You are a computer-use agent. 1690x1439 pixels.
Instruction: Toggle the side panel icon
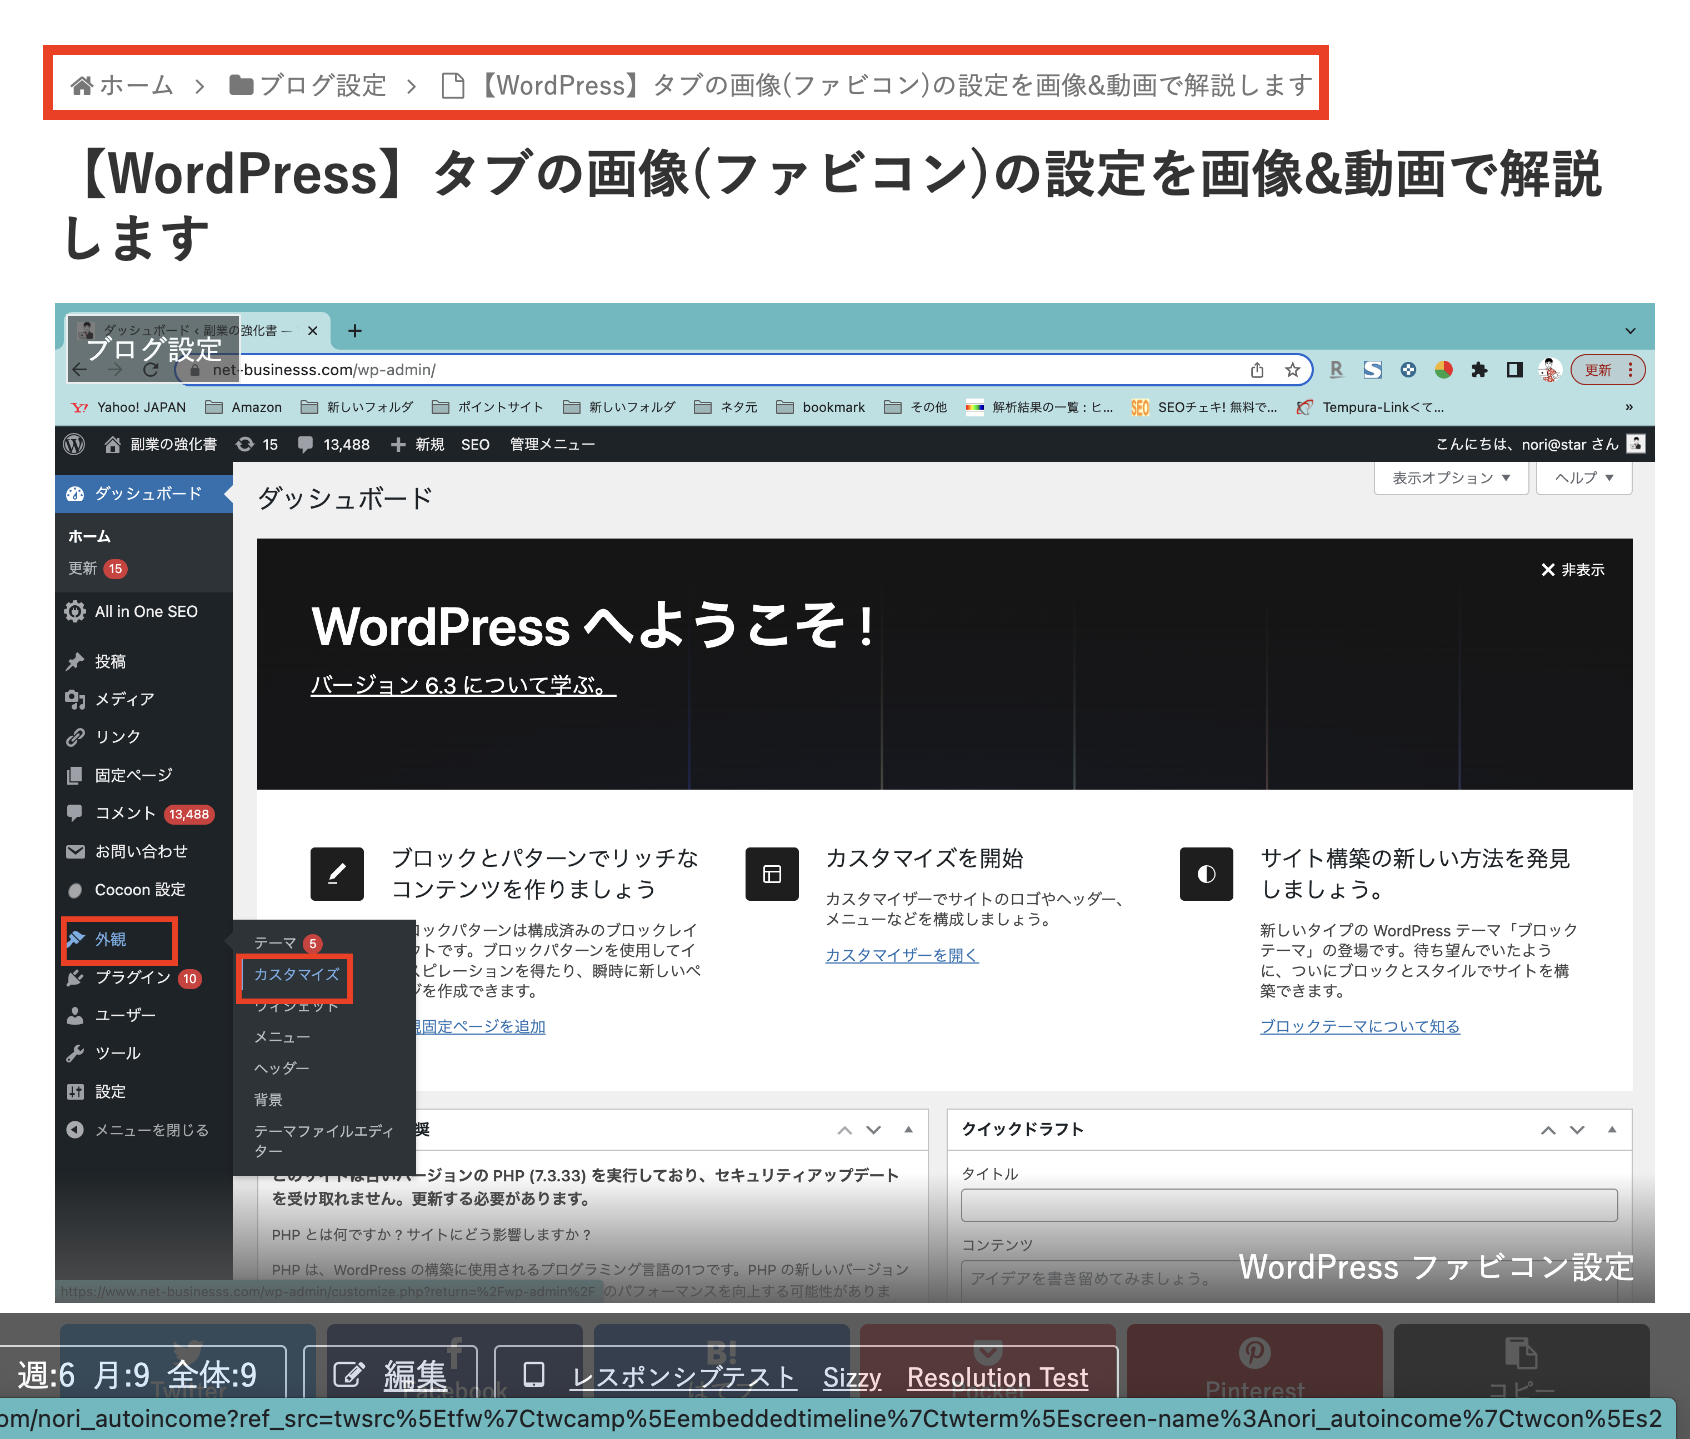point(1514,370)
